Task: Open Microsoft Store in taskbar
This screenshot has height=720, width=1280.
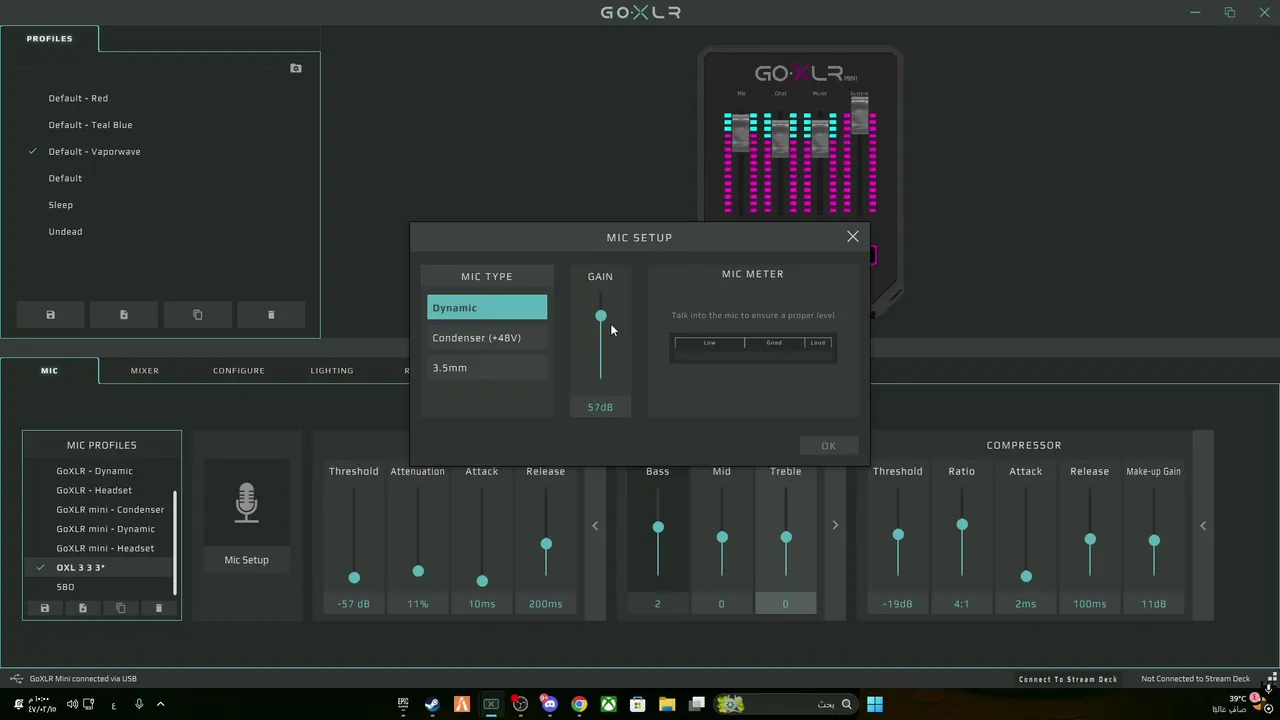Action: tap(637, 704)
